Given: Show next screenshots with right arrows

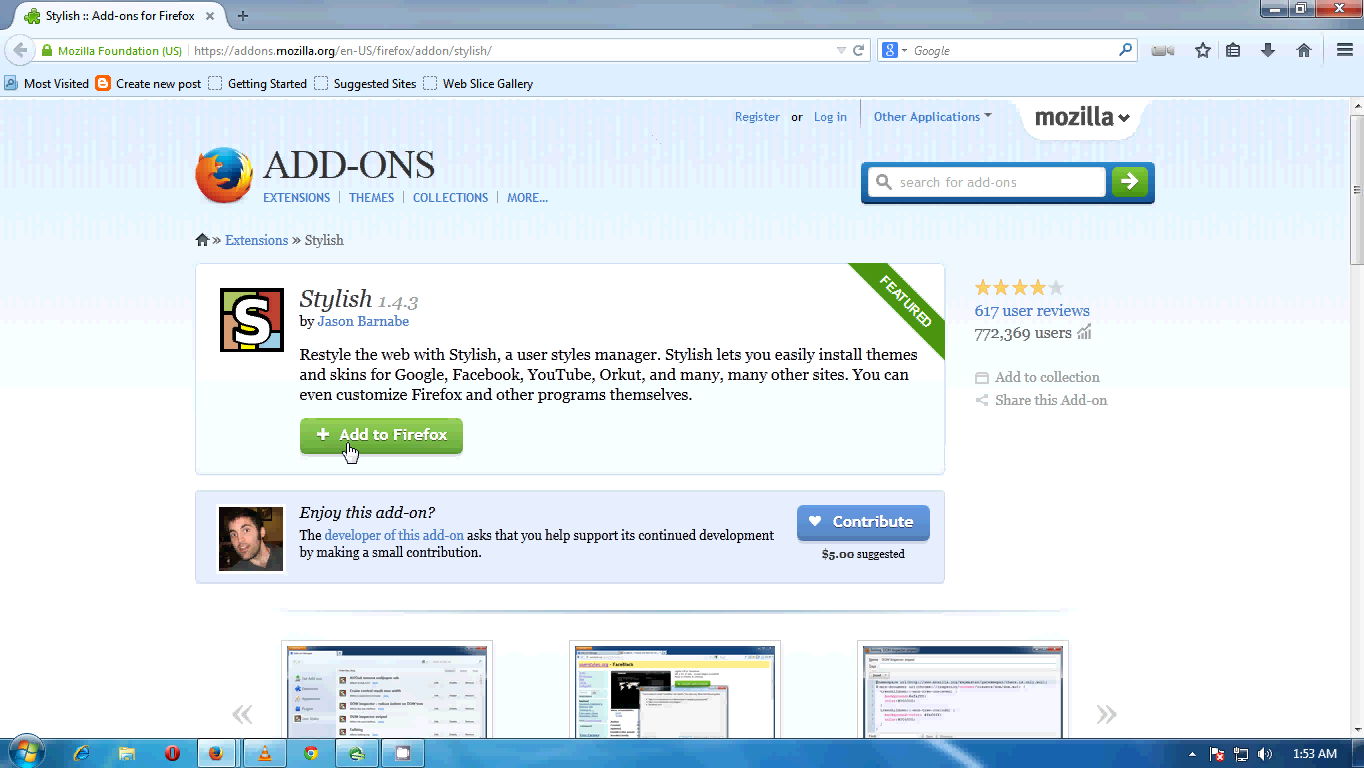Looking at the screenshot, I should [1106, 714].
